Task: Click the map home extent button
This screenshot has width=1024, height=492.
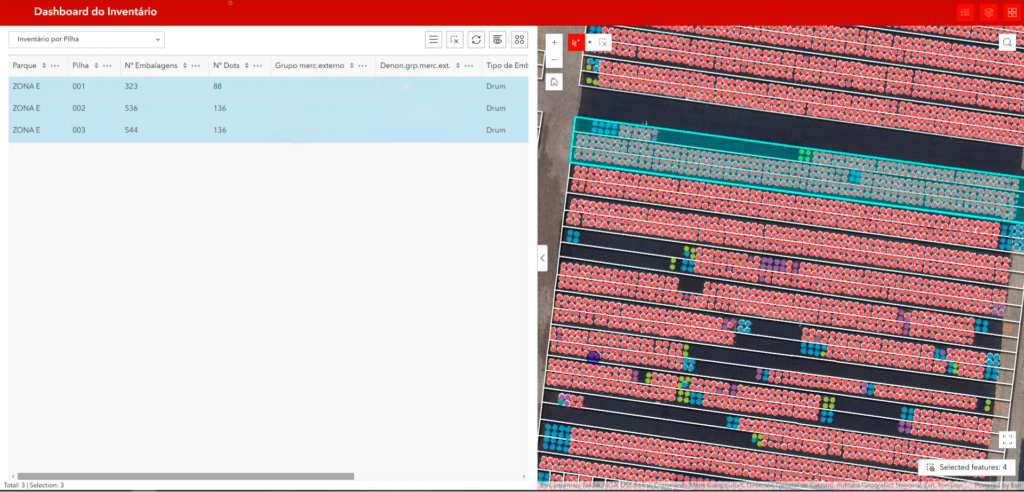Action: point(554,82)
